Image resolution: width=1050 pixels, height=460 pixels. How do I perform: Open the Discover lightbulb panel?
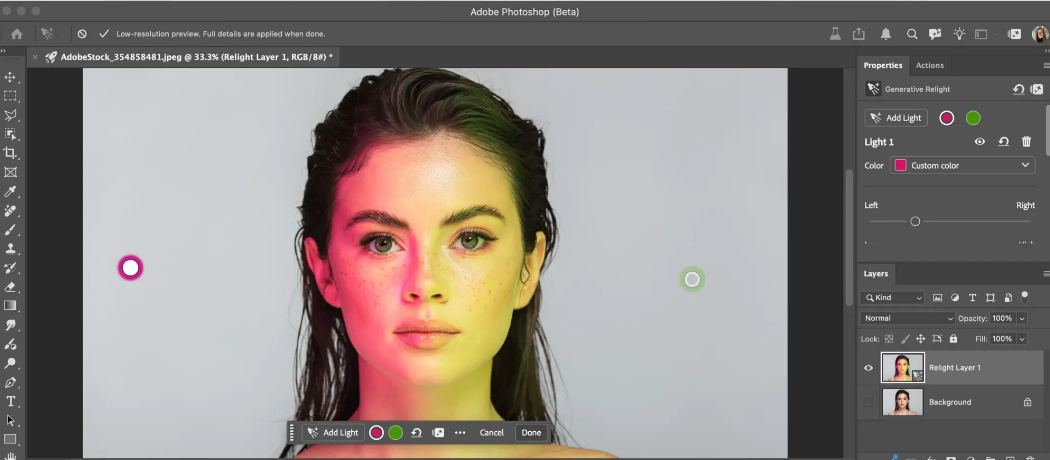point(960,33)
